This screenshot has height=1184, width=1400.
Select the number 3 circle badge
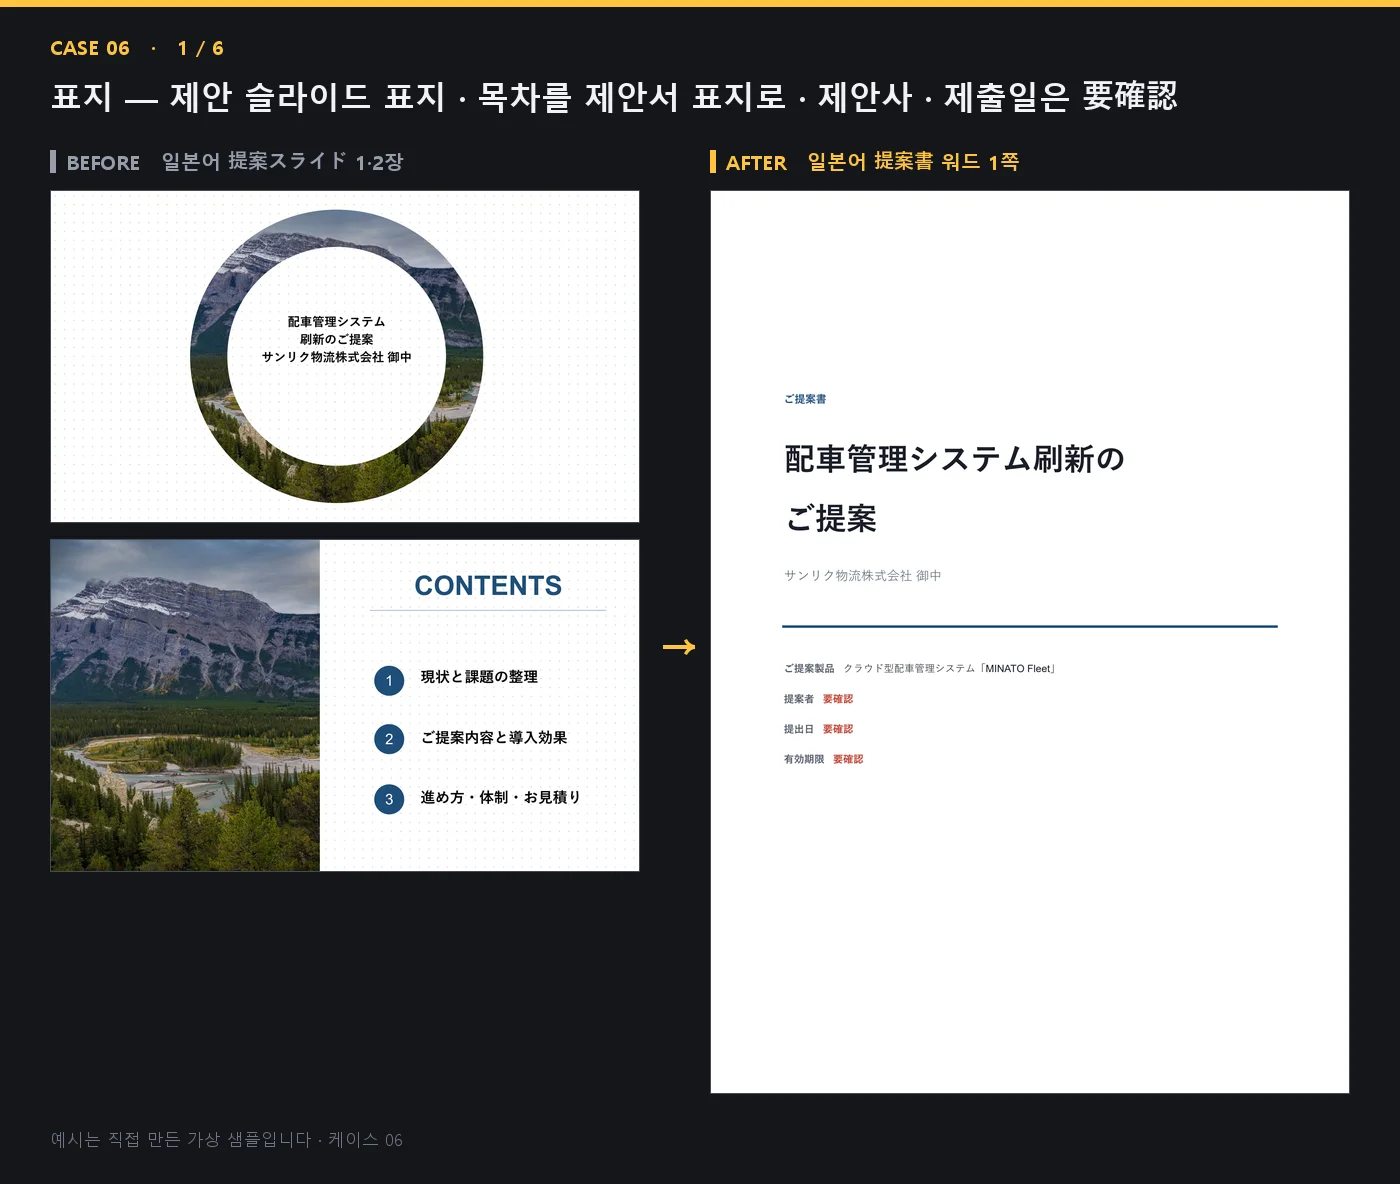coord(389,799)
